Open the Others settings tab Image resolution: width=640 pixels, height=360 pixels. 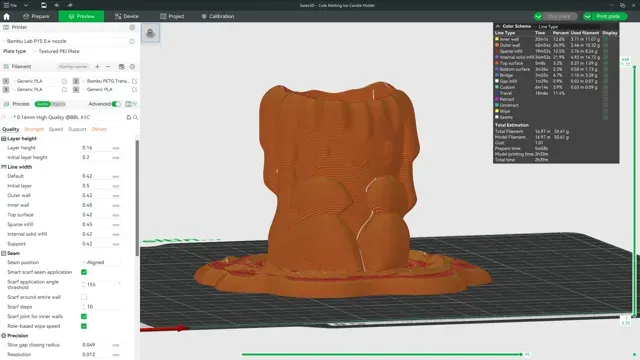click(99, 129)
